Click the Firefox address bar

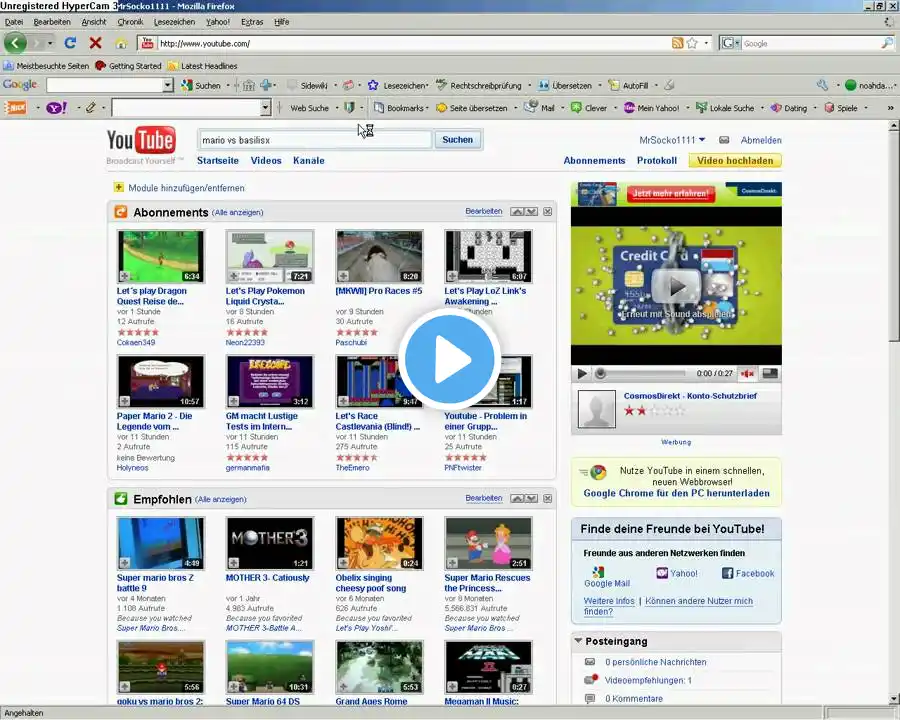click(x=413, y=43)
